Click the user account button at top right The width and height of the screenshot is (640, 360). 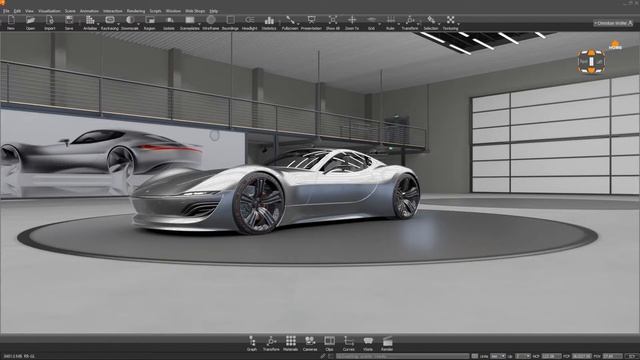[613, 23]
